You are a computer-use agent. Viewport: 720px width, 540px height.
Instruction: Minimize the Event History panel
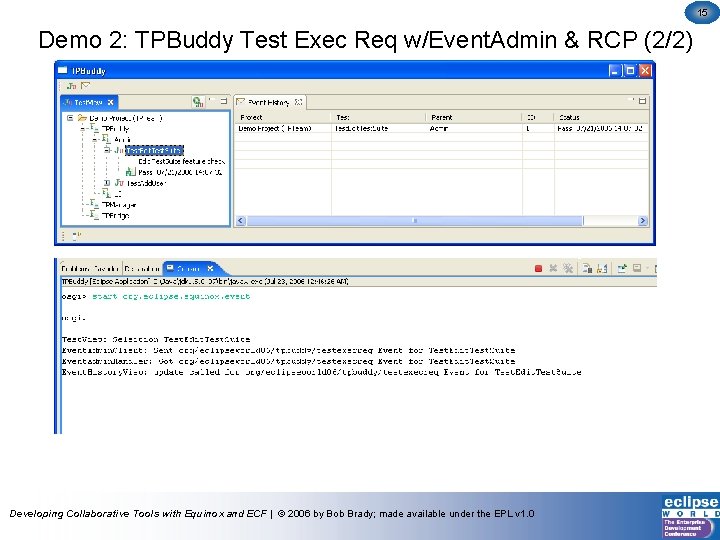coord(632,99)
